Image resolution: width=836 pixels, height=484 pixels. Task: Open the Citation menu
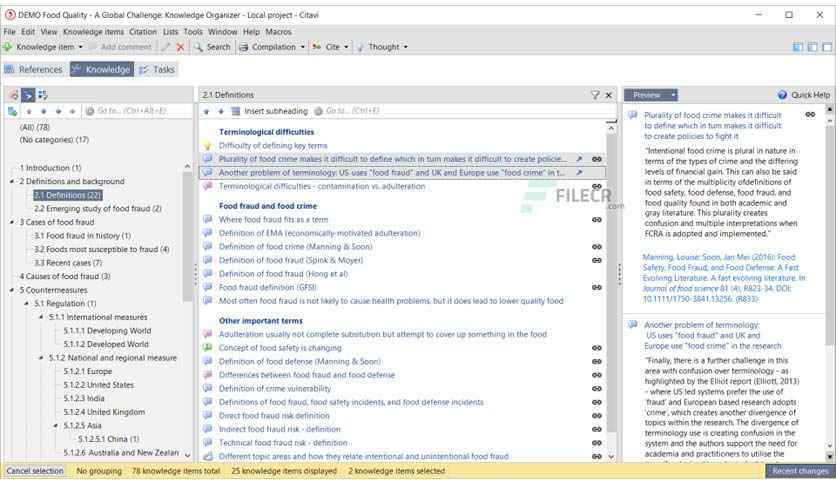click(143, 32)
